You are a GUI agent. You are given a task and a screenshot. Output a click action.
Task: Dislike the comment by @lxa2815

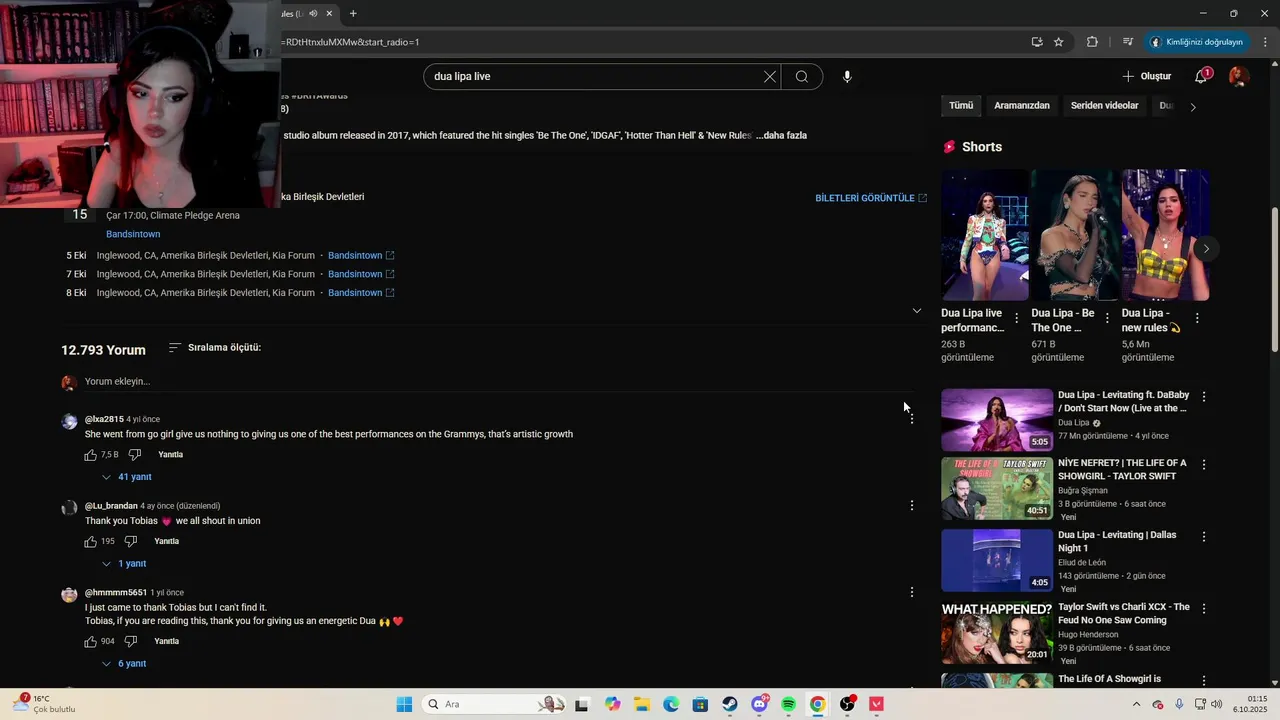coord(135,455)
